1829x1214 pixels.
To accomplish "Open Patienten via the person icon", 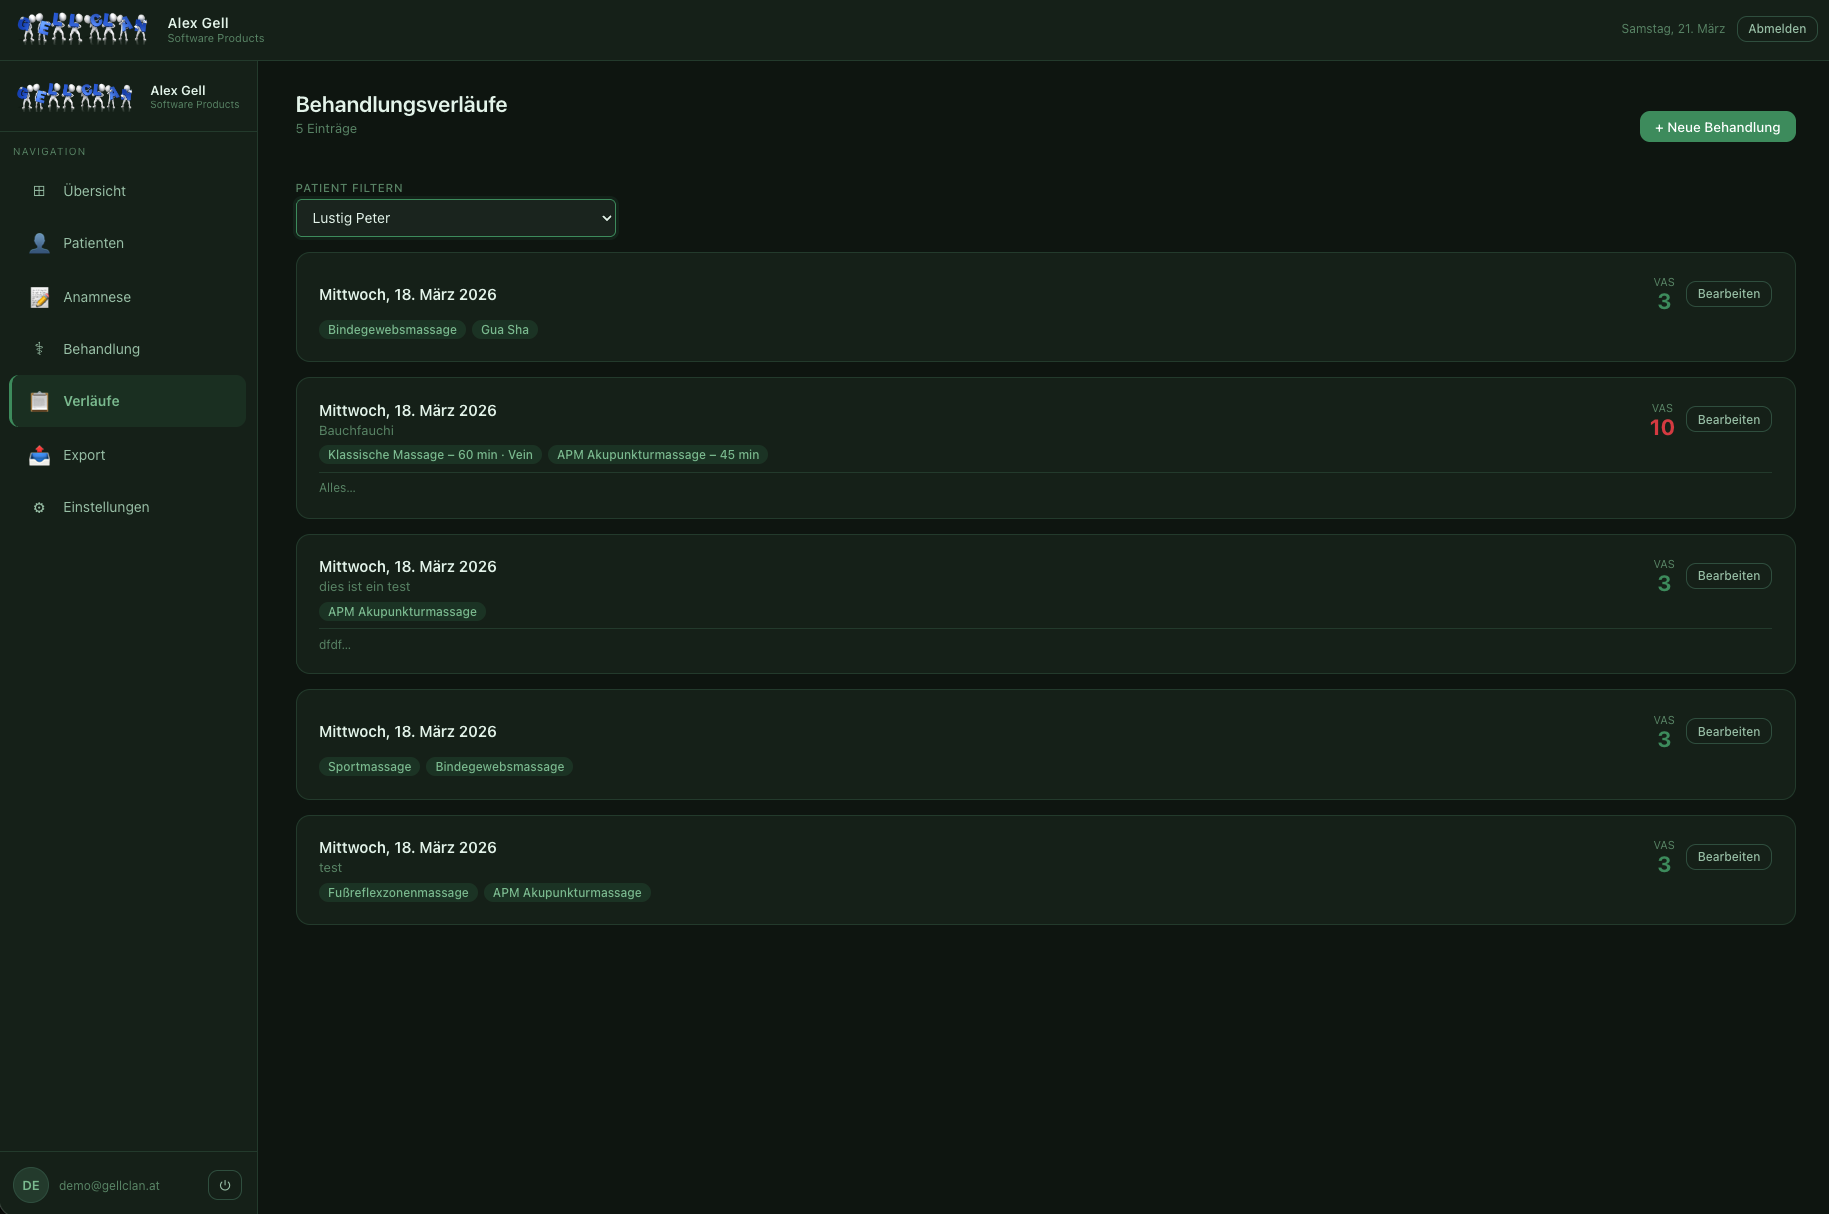I will (x=39, y=243).
